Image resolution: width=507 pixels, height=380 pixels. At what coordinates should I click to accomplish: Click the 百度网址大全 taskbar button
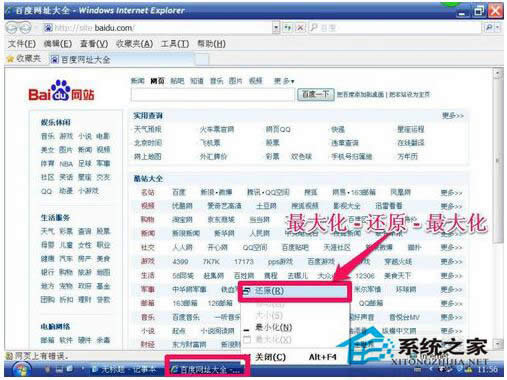pos(207,369)
